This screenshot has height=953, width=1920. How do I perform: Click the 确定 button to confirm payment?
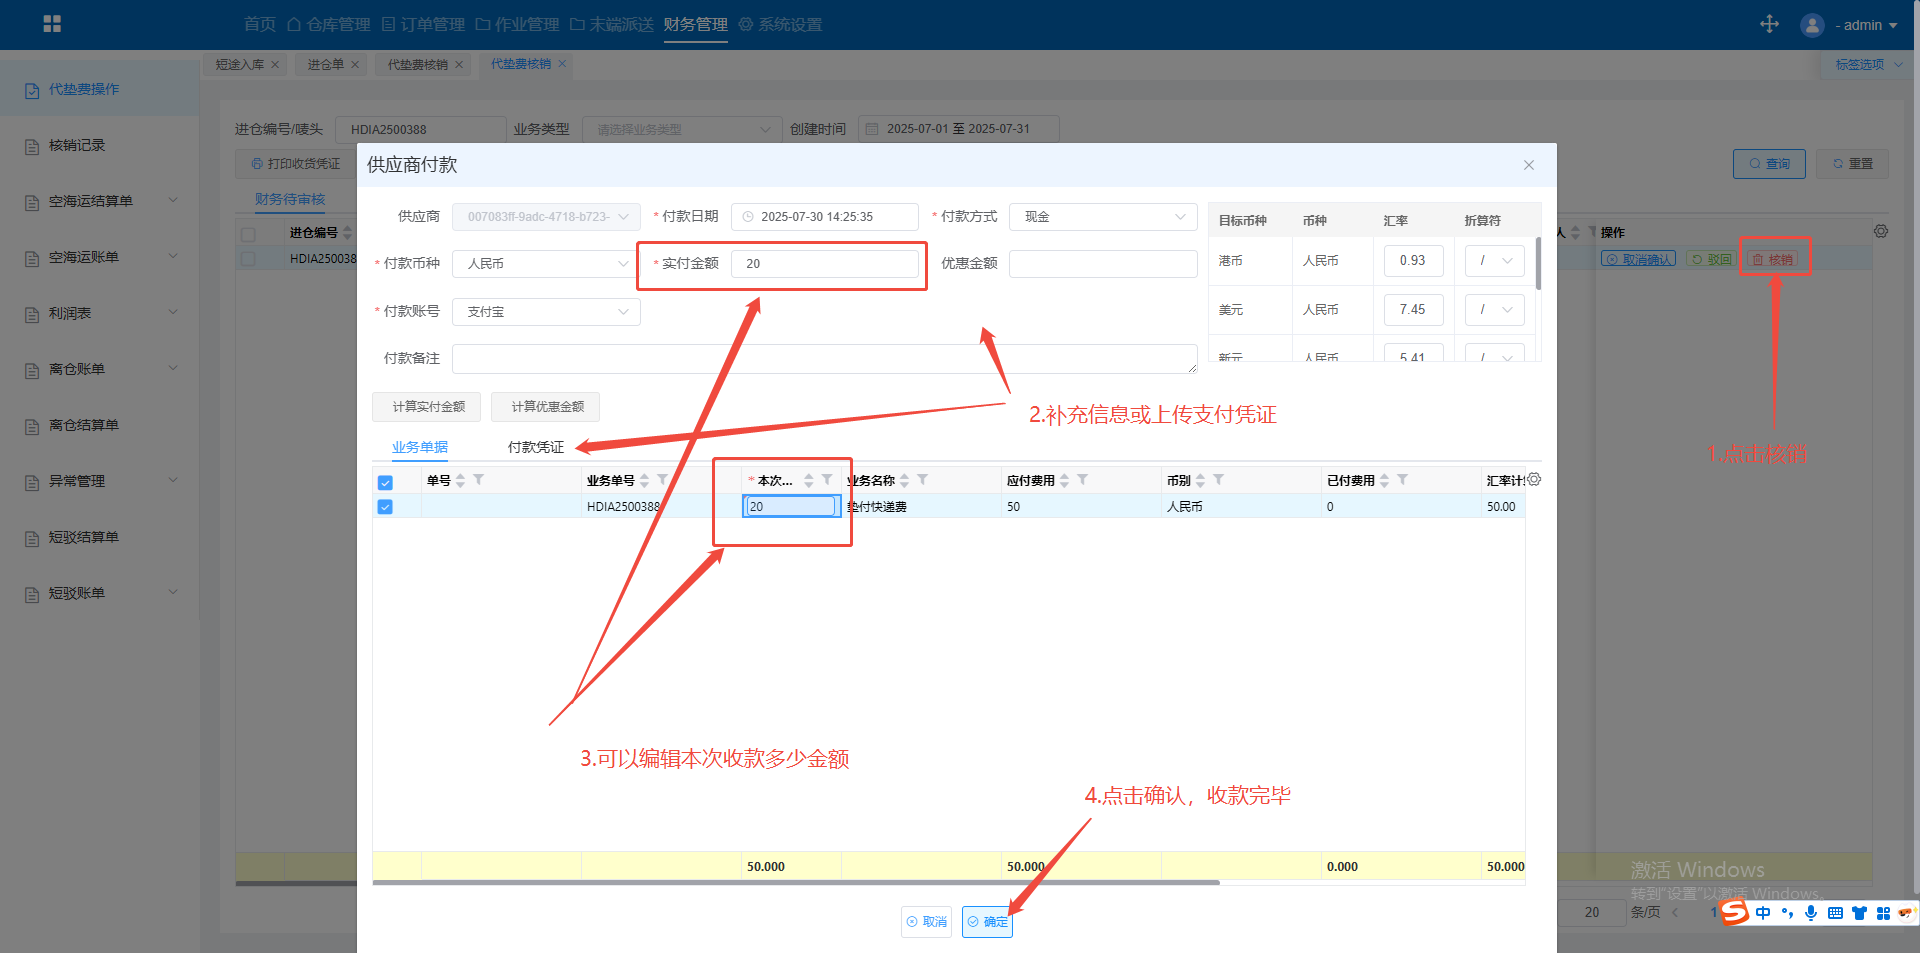[x=987, y=922]
